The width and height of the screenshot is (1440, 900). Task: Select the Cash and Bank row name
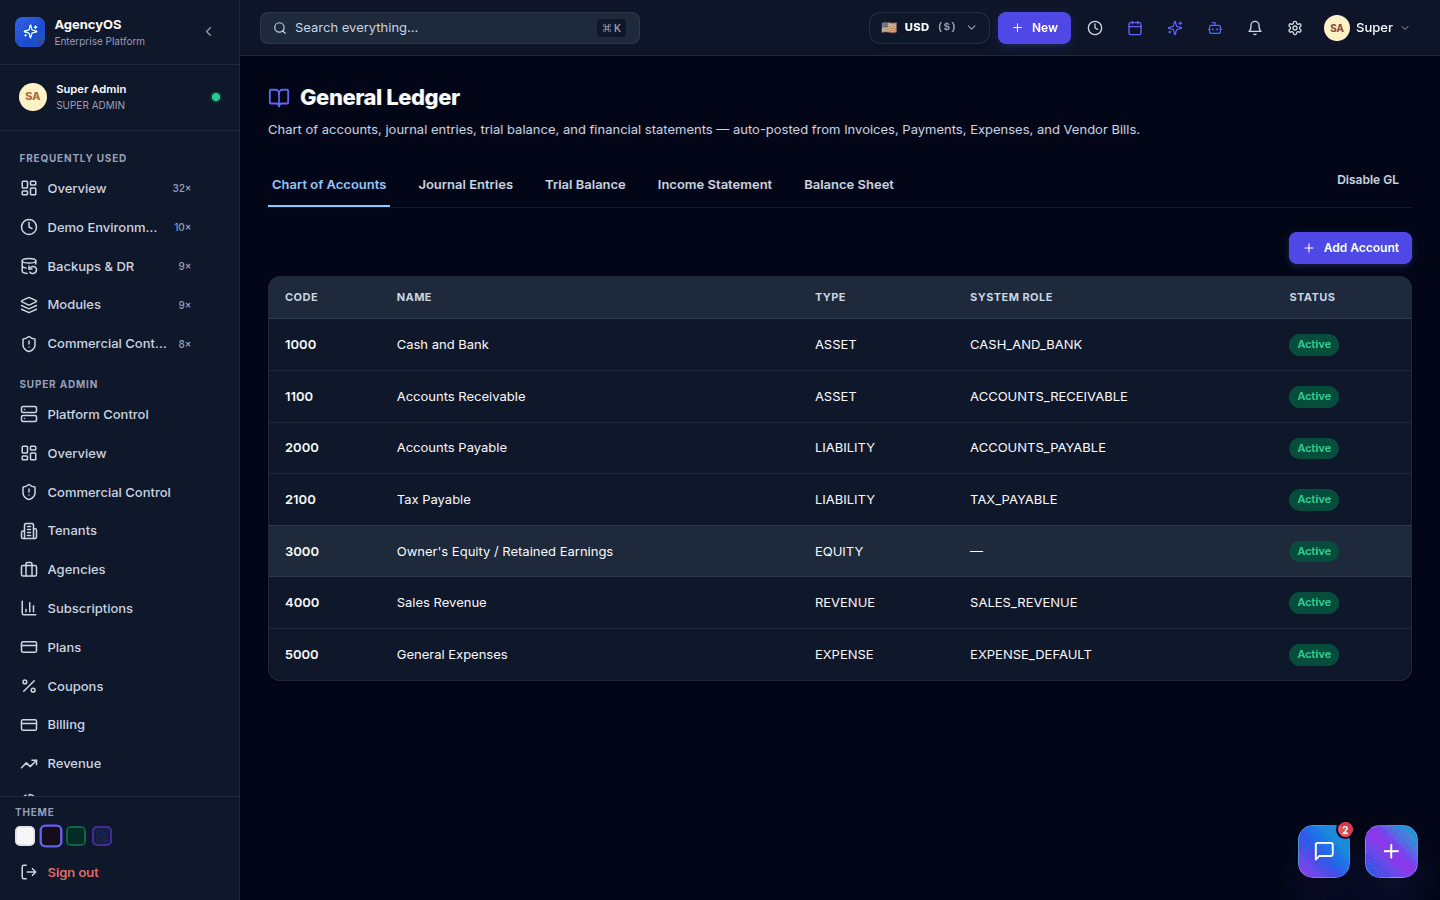[443, 345]
